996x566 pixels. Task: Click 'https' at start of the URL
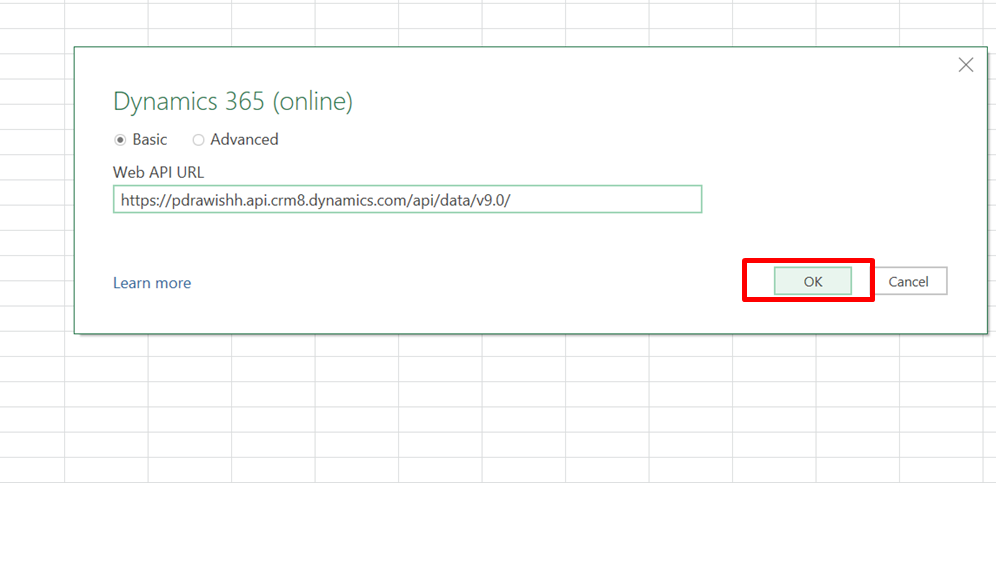[x=138, y=200]
